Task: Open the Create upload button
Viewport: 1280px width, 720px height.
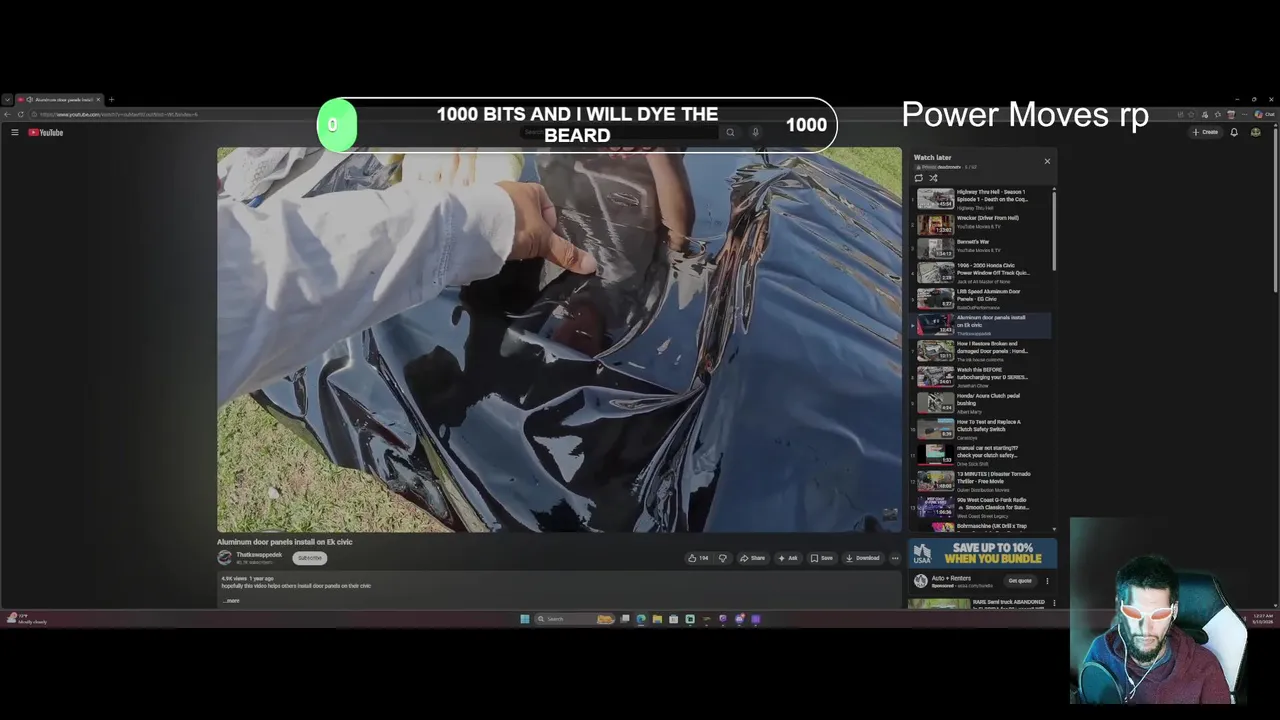Action: 1205,132
